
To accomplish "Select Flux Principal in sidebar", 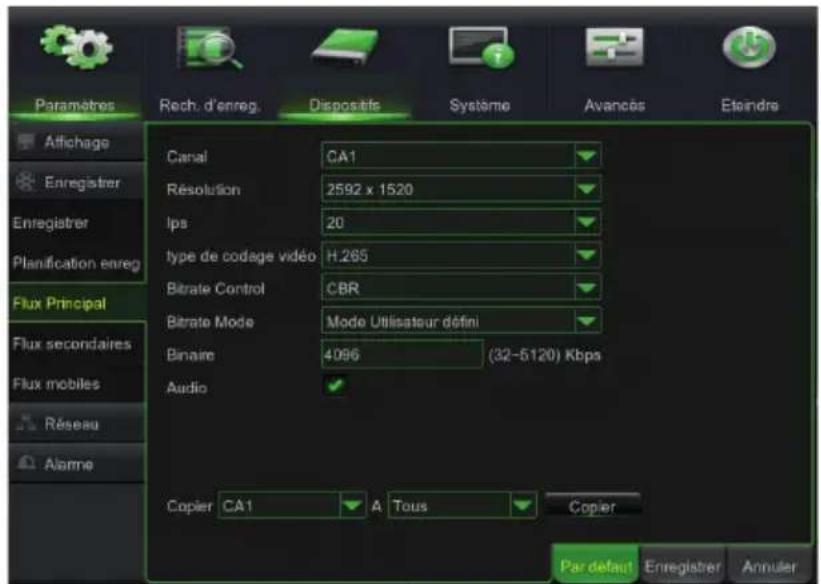I will click(76, 303).
